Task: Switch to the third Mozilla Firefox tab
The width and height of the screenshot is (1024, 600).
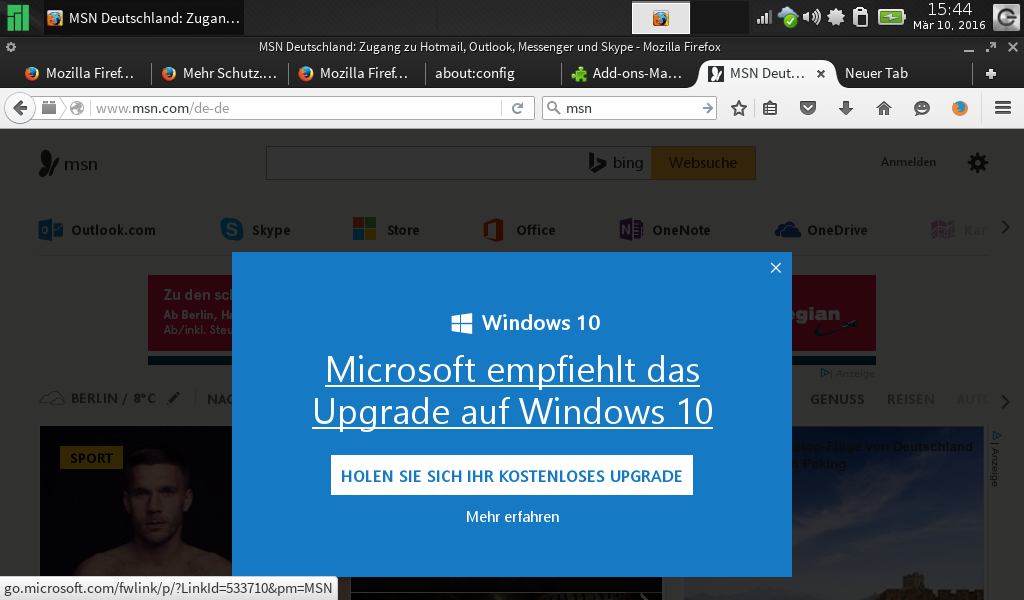Action: (356, 74)
